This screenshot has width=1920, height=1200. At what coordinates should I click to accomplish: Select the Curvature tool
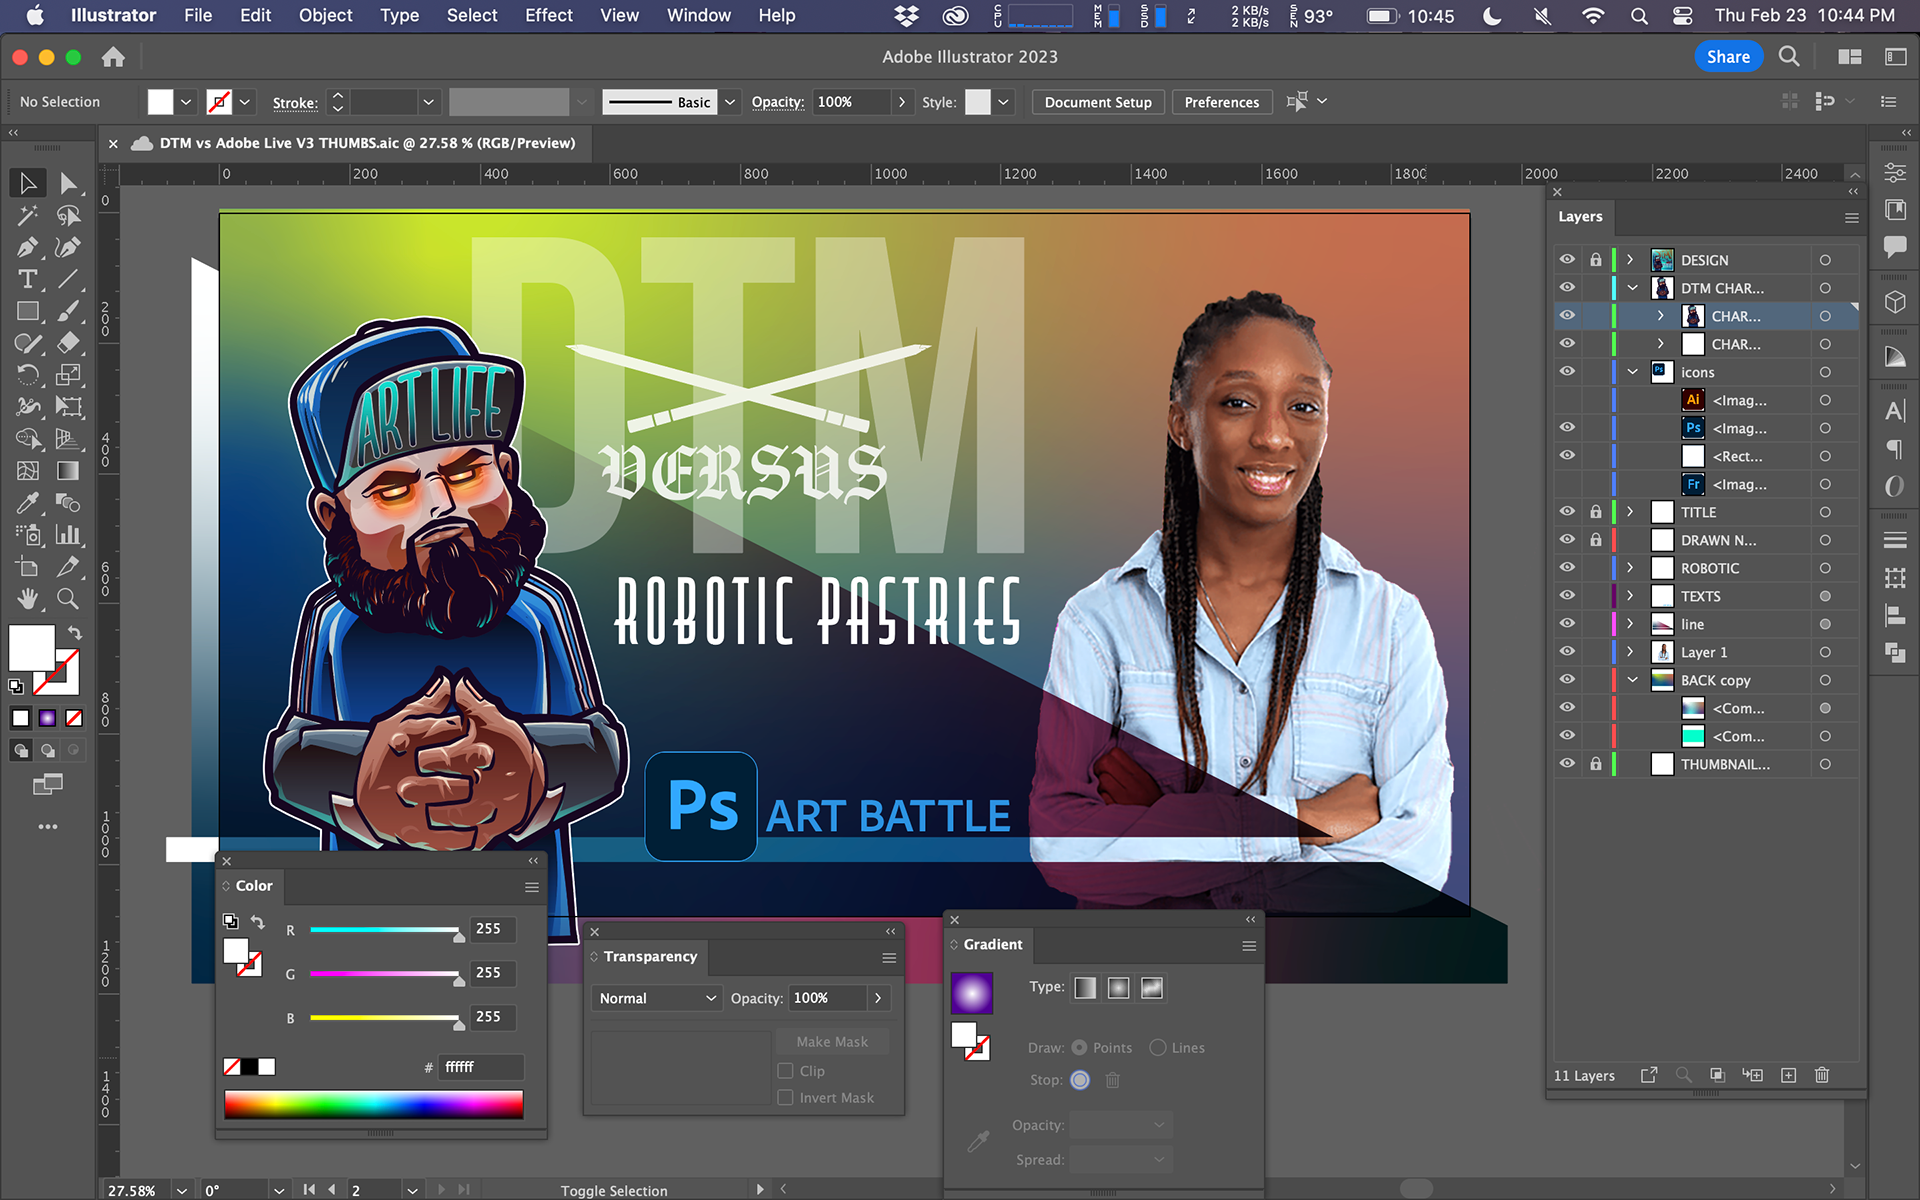68,247
